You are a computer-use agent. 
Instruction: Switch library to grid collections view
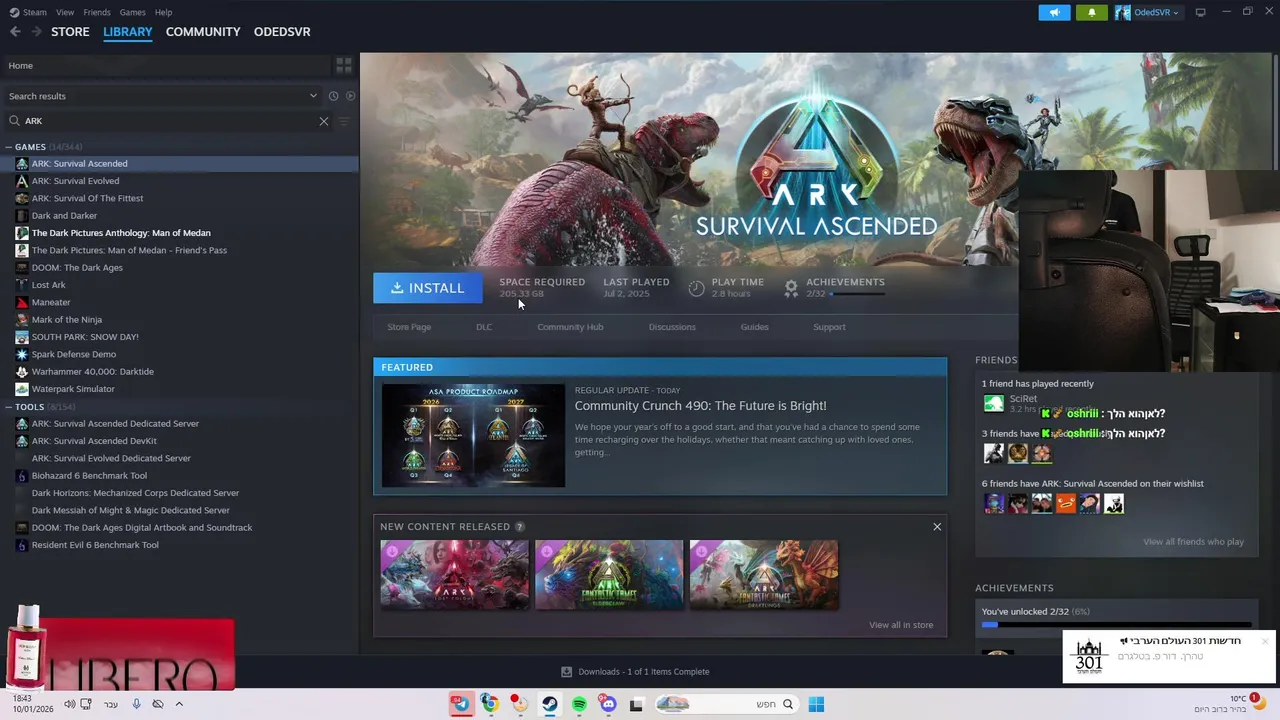point(344,65)
